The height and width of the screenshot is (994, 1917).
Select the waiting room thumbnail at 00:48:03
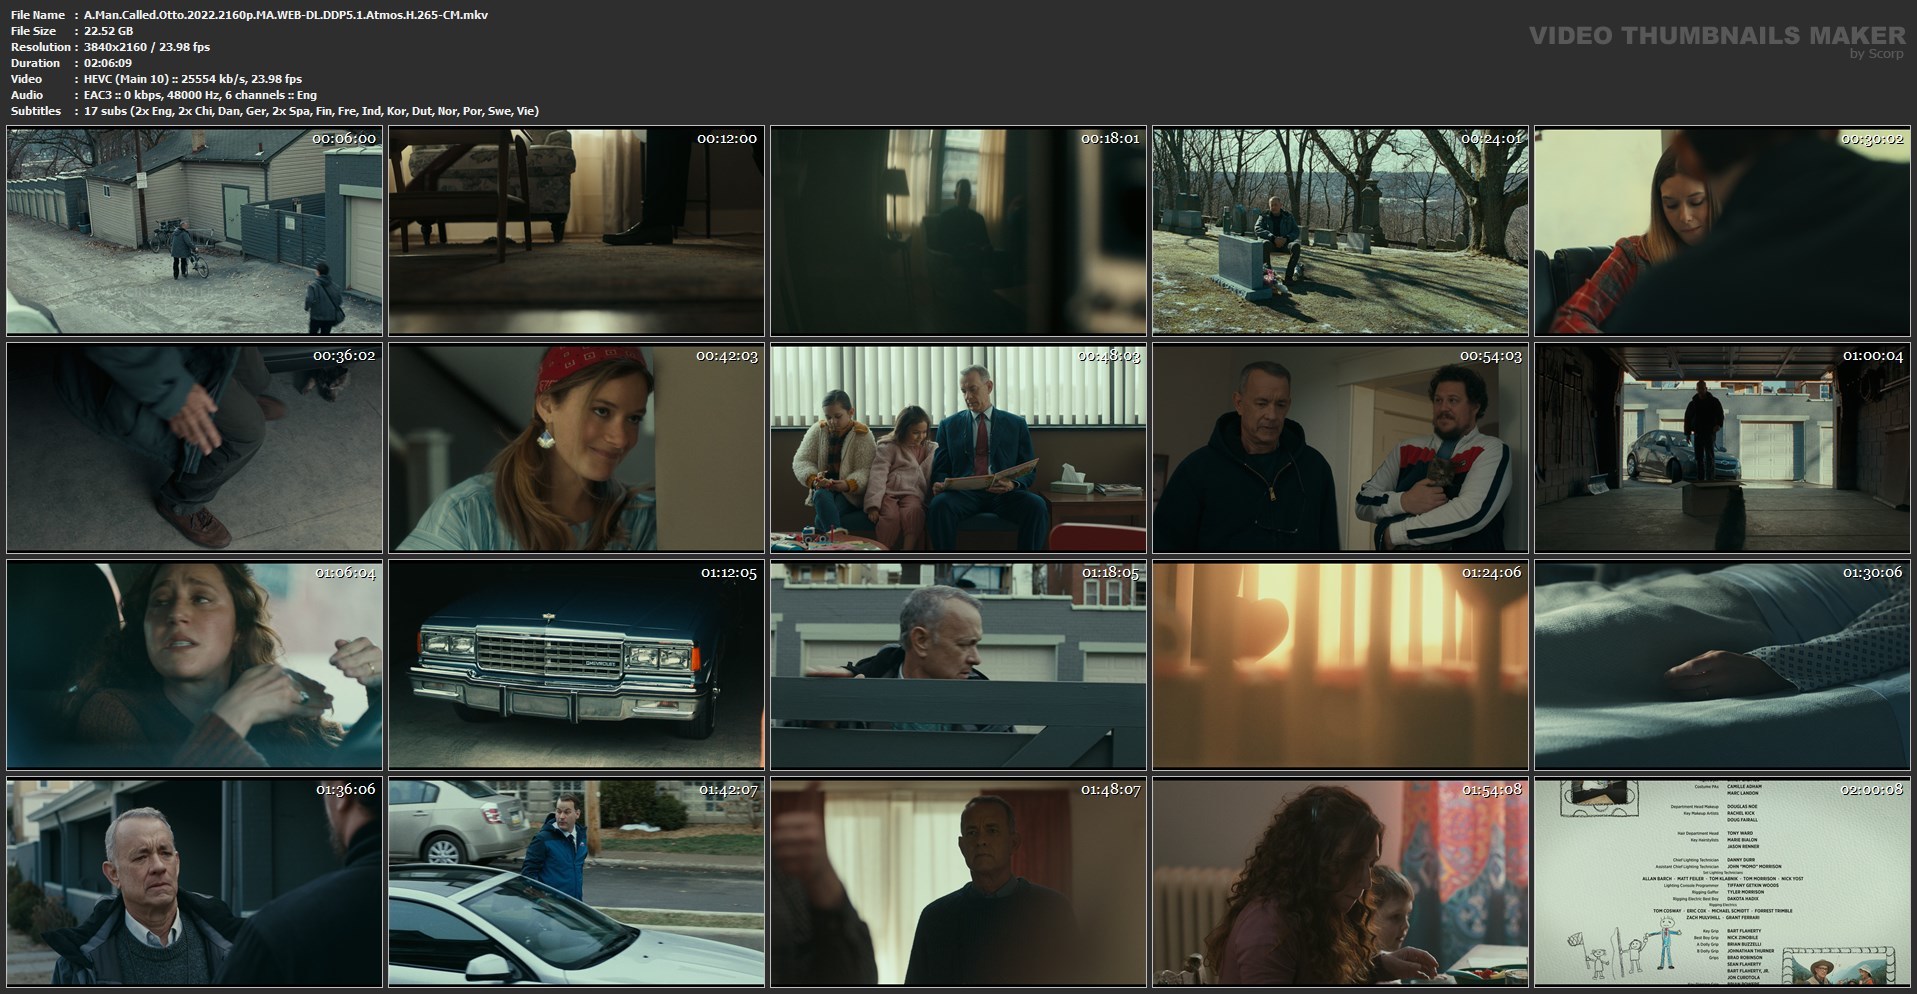point(958,448)
